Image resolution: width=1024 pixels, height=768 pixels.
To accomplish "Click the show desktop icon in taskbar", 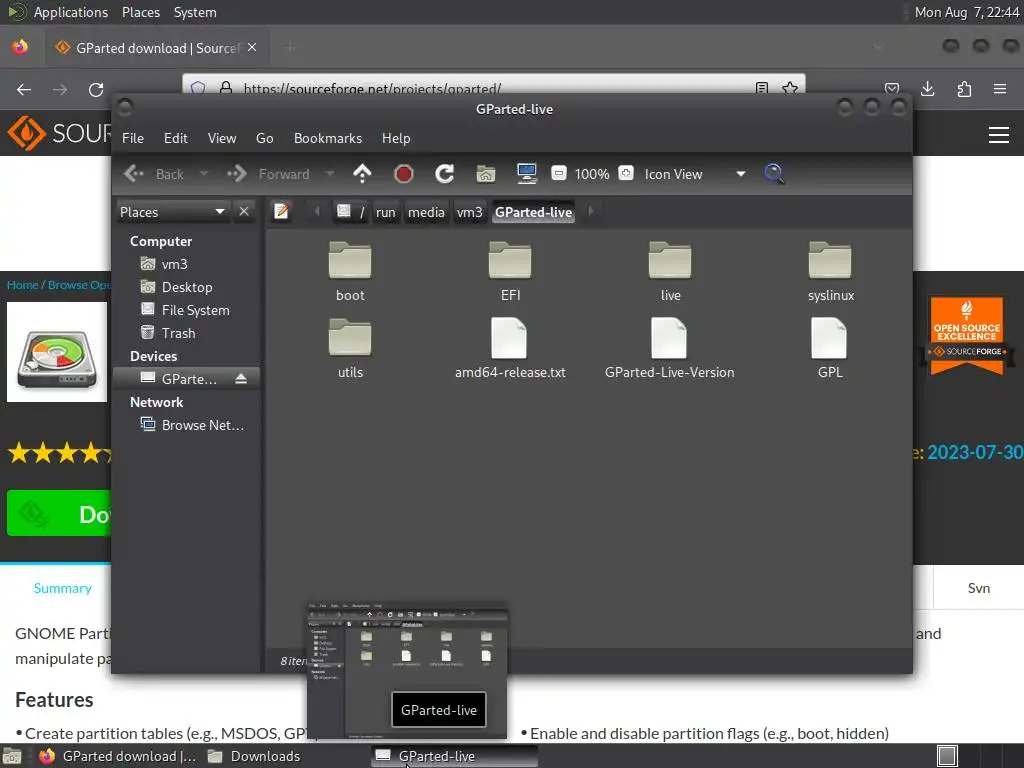I will [x=12, y=756].
